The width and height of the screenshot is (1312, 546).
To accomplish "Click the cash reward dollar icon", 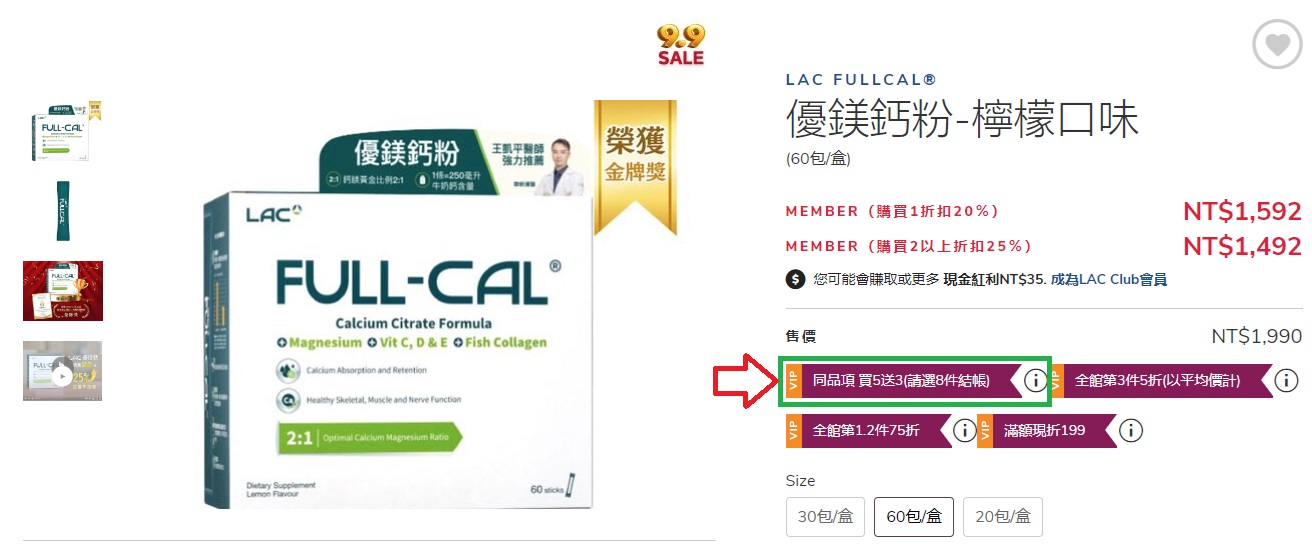I will tap(796, 280).
